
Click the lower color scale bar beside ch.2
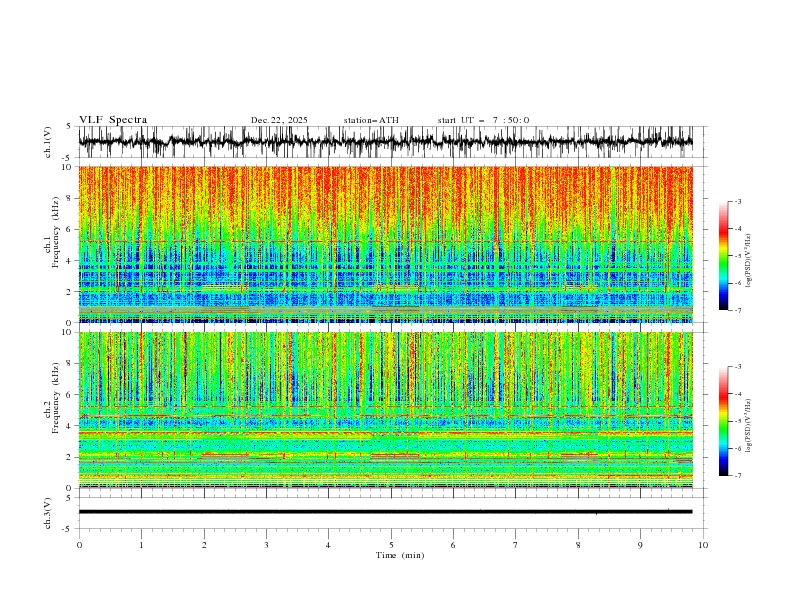723,421
